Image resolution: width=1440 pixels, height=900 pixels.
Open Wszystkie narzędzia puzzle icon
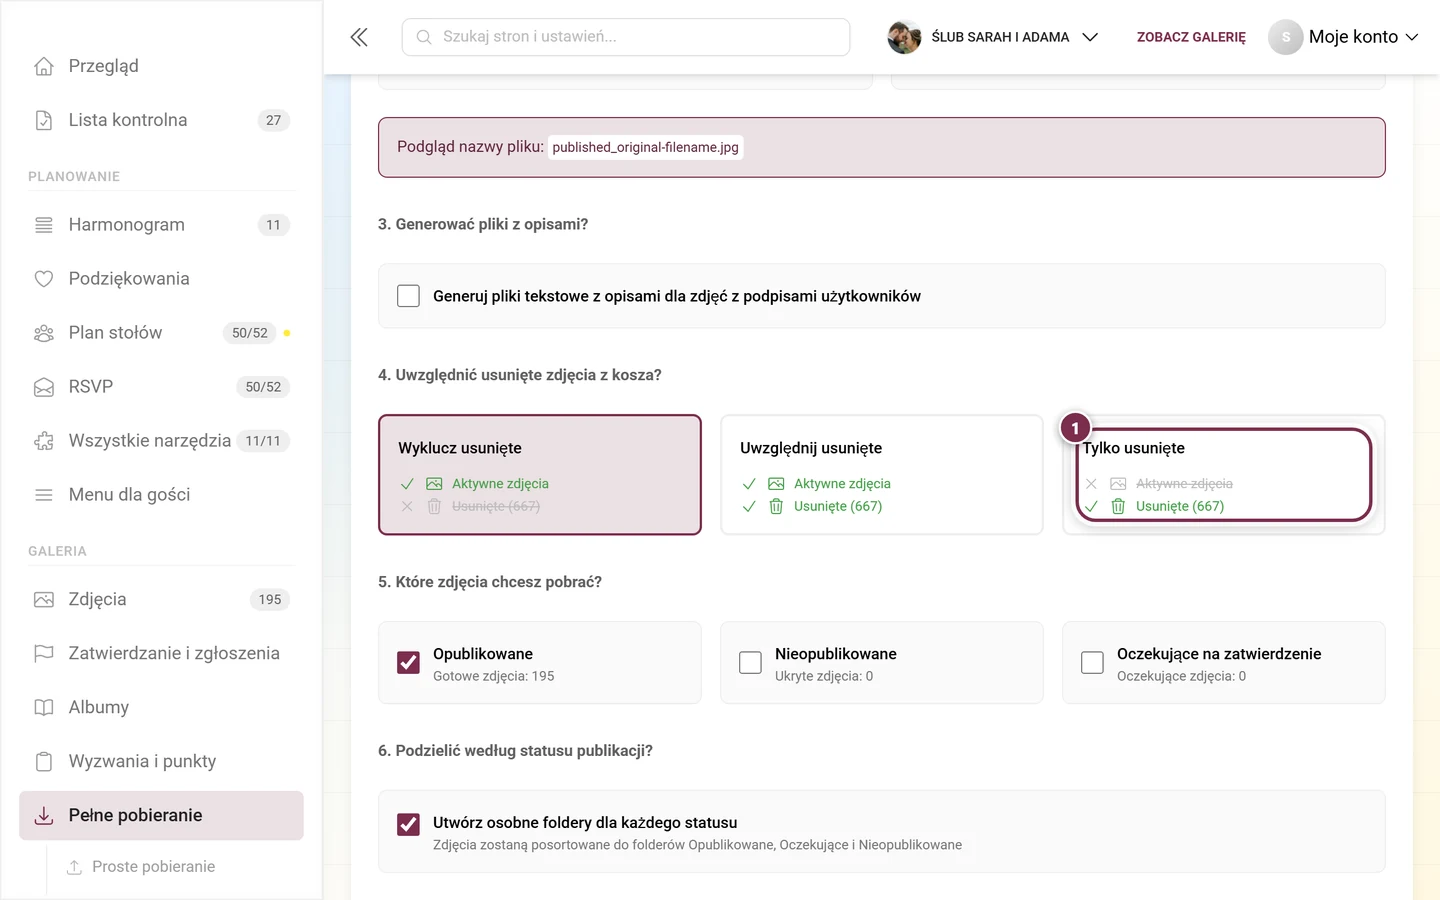pos(44,441)
